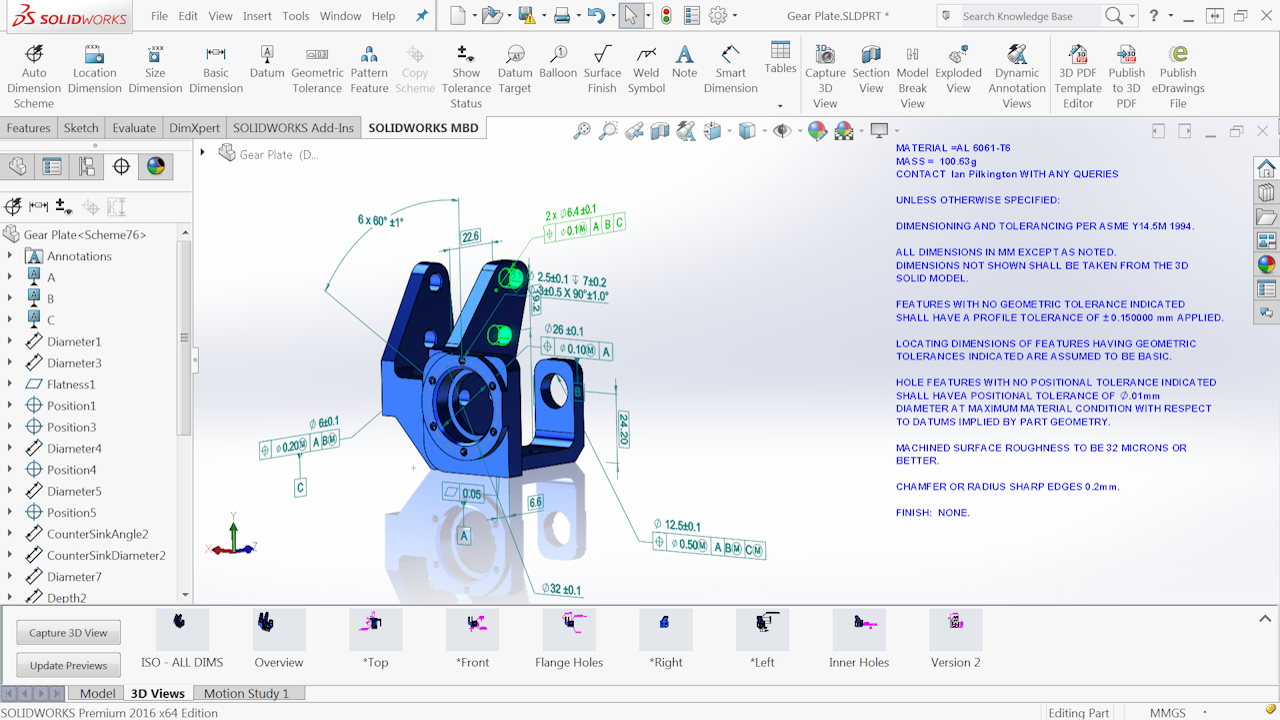The width and height of the screenshot is (1280, 720).
Task: Open the Tables dropdown arrow
Action: click(x=780, y=105)
